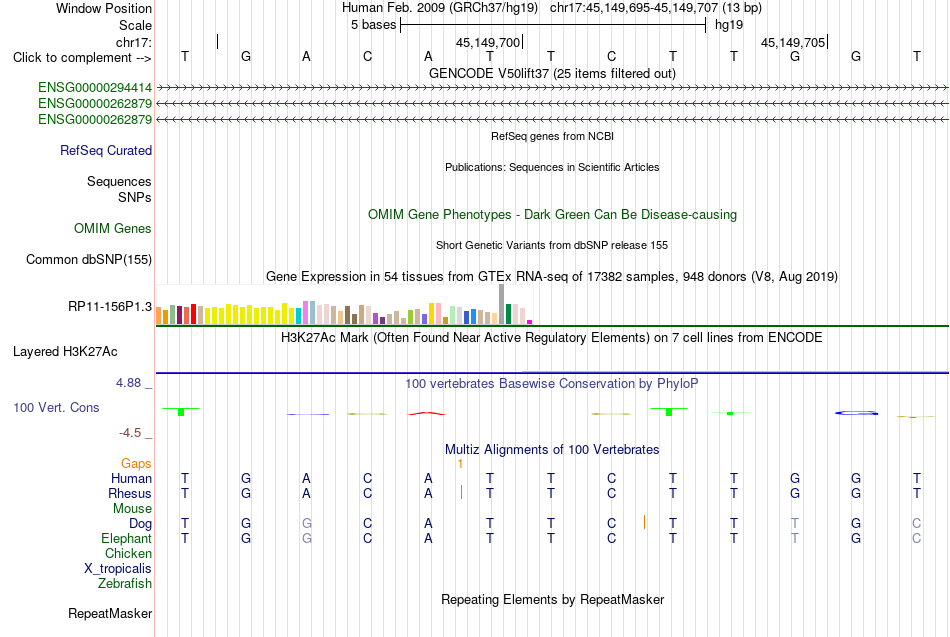Image resolution: width=950 pixels, height=637 pixels.
Task: Click the Layered H3K27Ac track label
Action: [x=65, y=352]
